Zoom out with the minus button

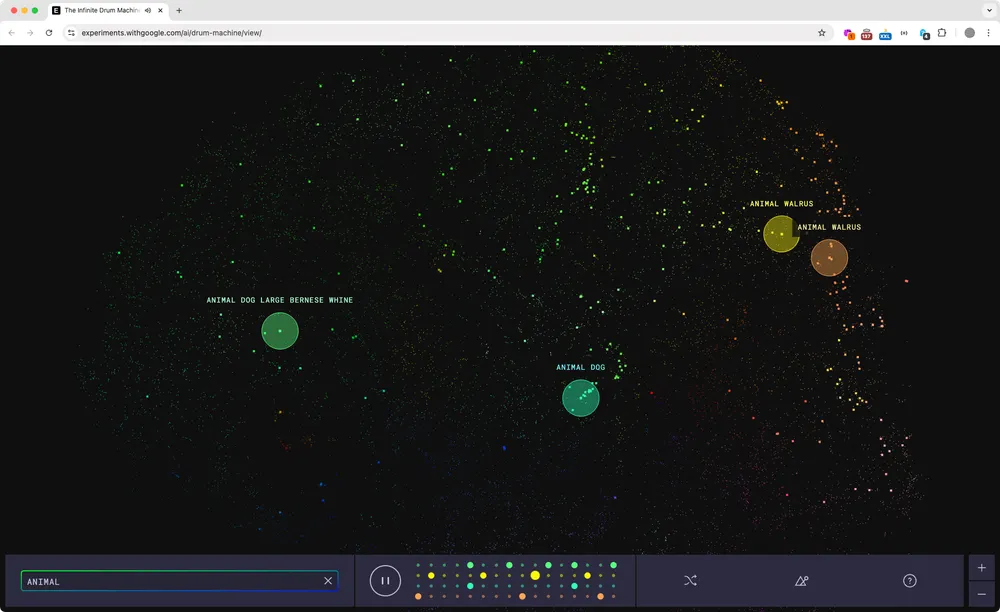pos(982,594)
